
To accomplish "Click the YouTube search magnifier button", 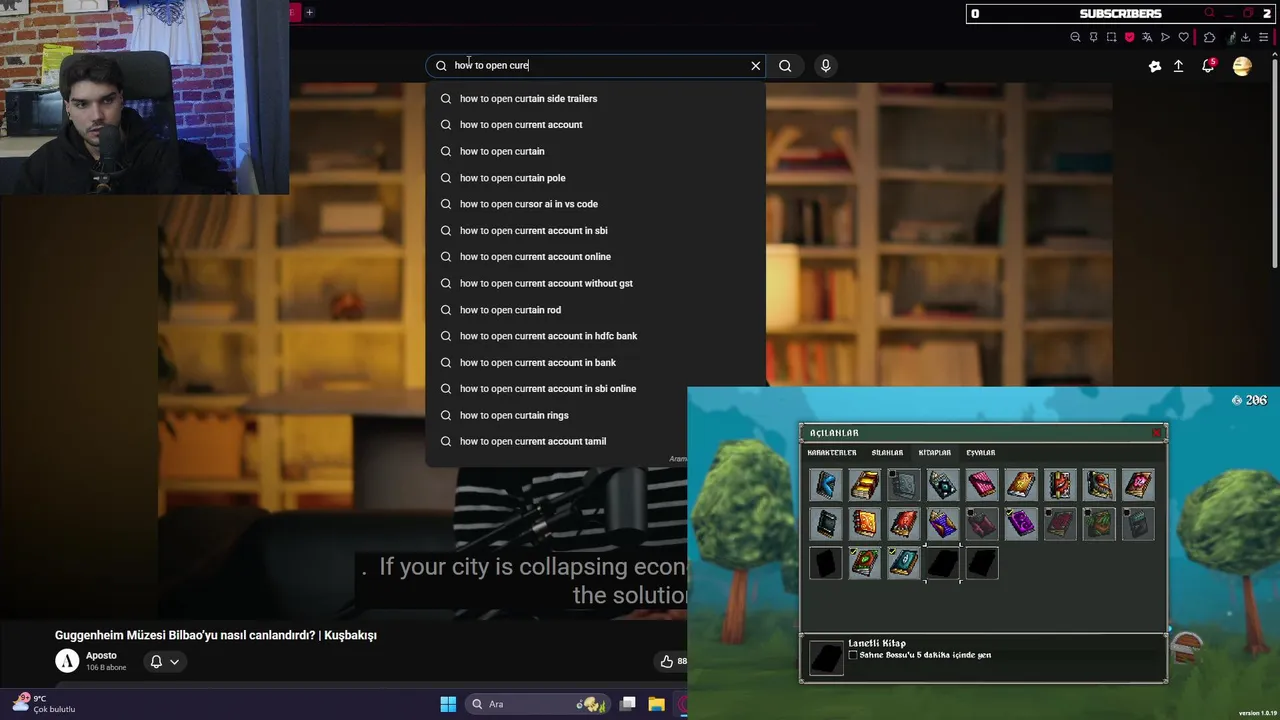I will pyautogui.click(x=785, y=66).
